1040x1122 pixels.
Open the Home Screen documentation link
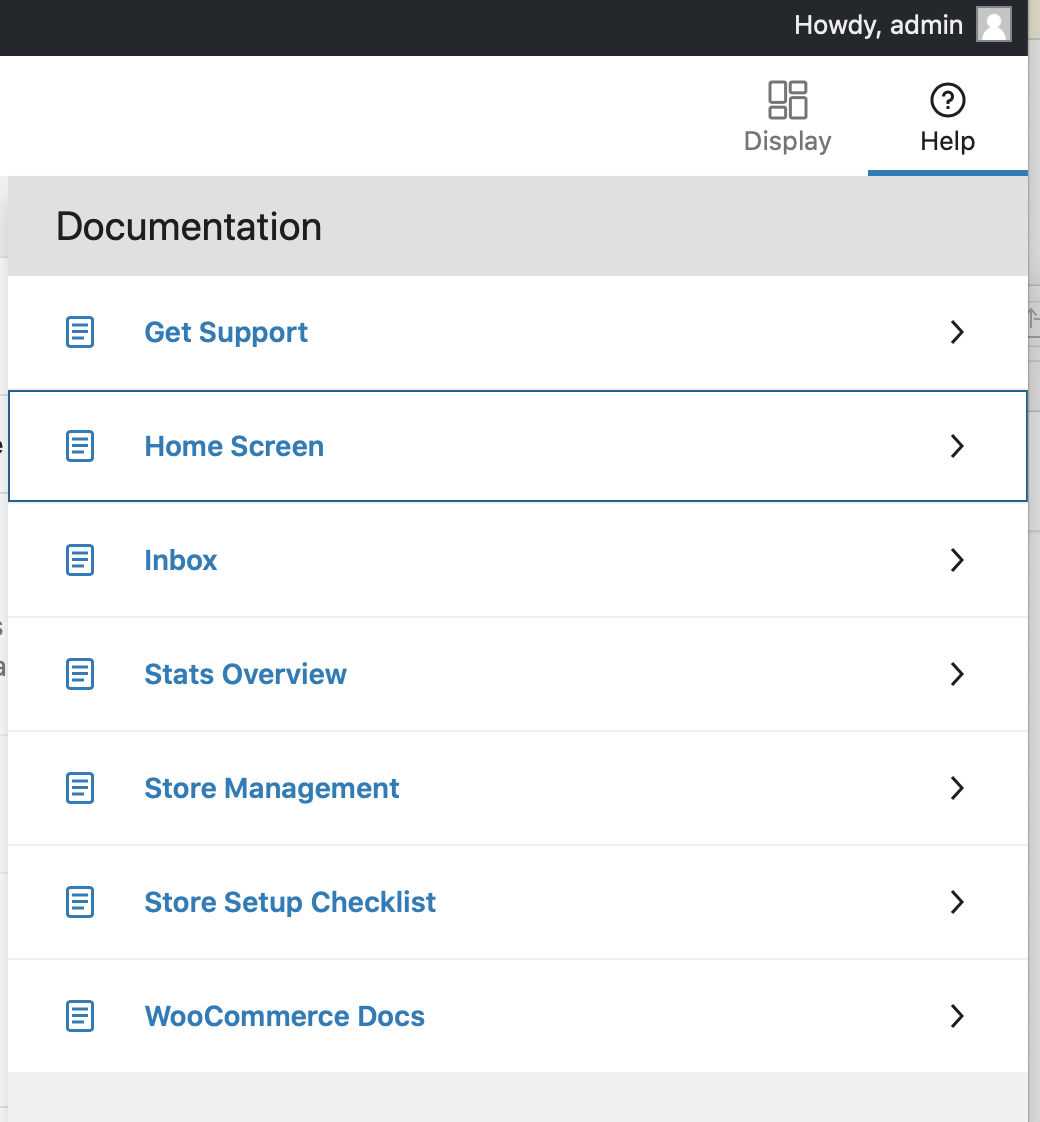(234, 446)
